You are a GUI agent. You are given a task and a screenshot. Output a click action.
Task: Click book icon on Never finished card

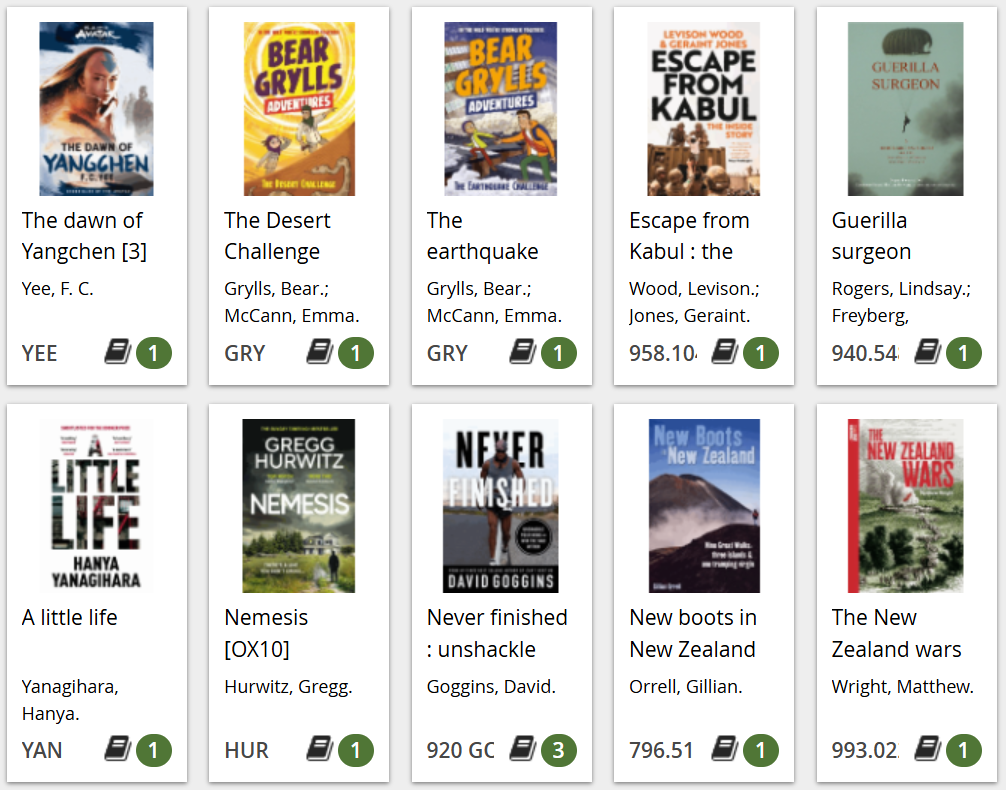point(523,749)
